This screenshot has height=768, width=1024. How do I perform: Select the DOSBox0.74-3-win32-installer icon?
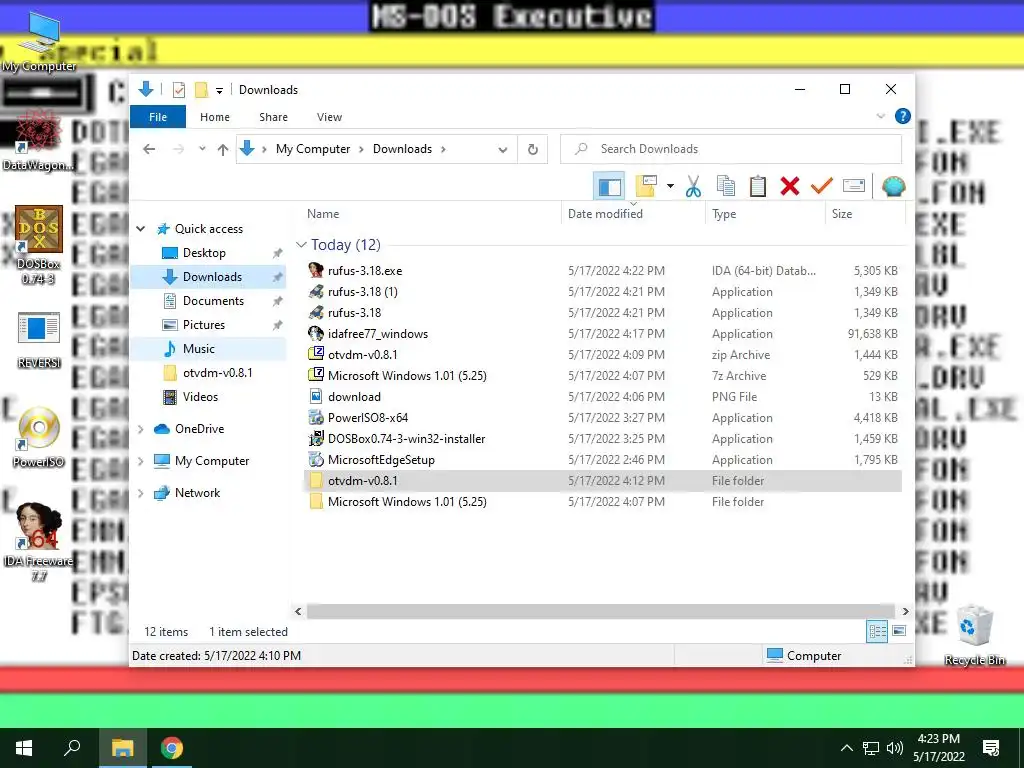(x=316, y=439)
